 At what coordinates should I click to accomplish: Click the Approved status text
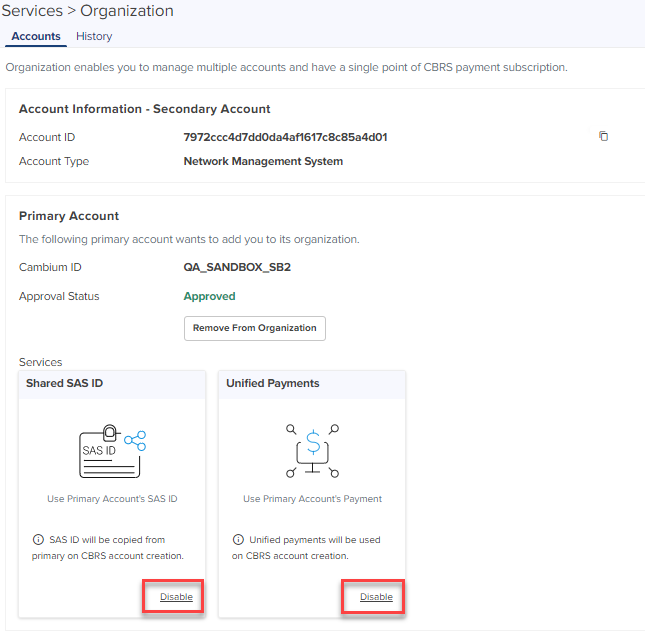209,296
